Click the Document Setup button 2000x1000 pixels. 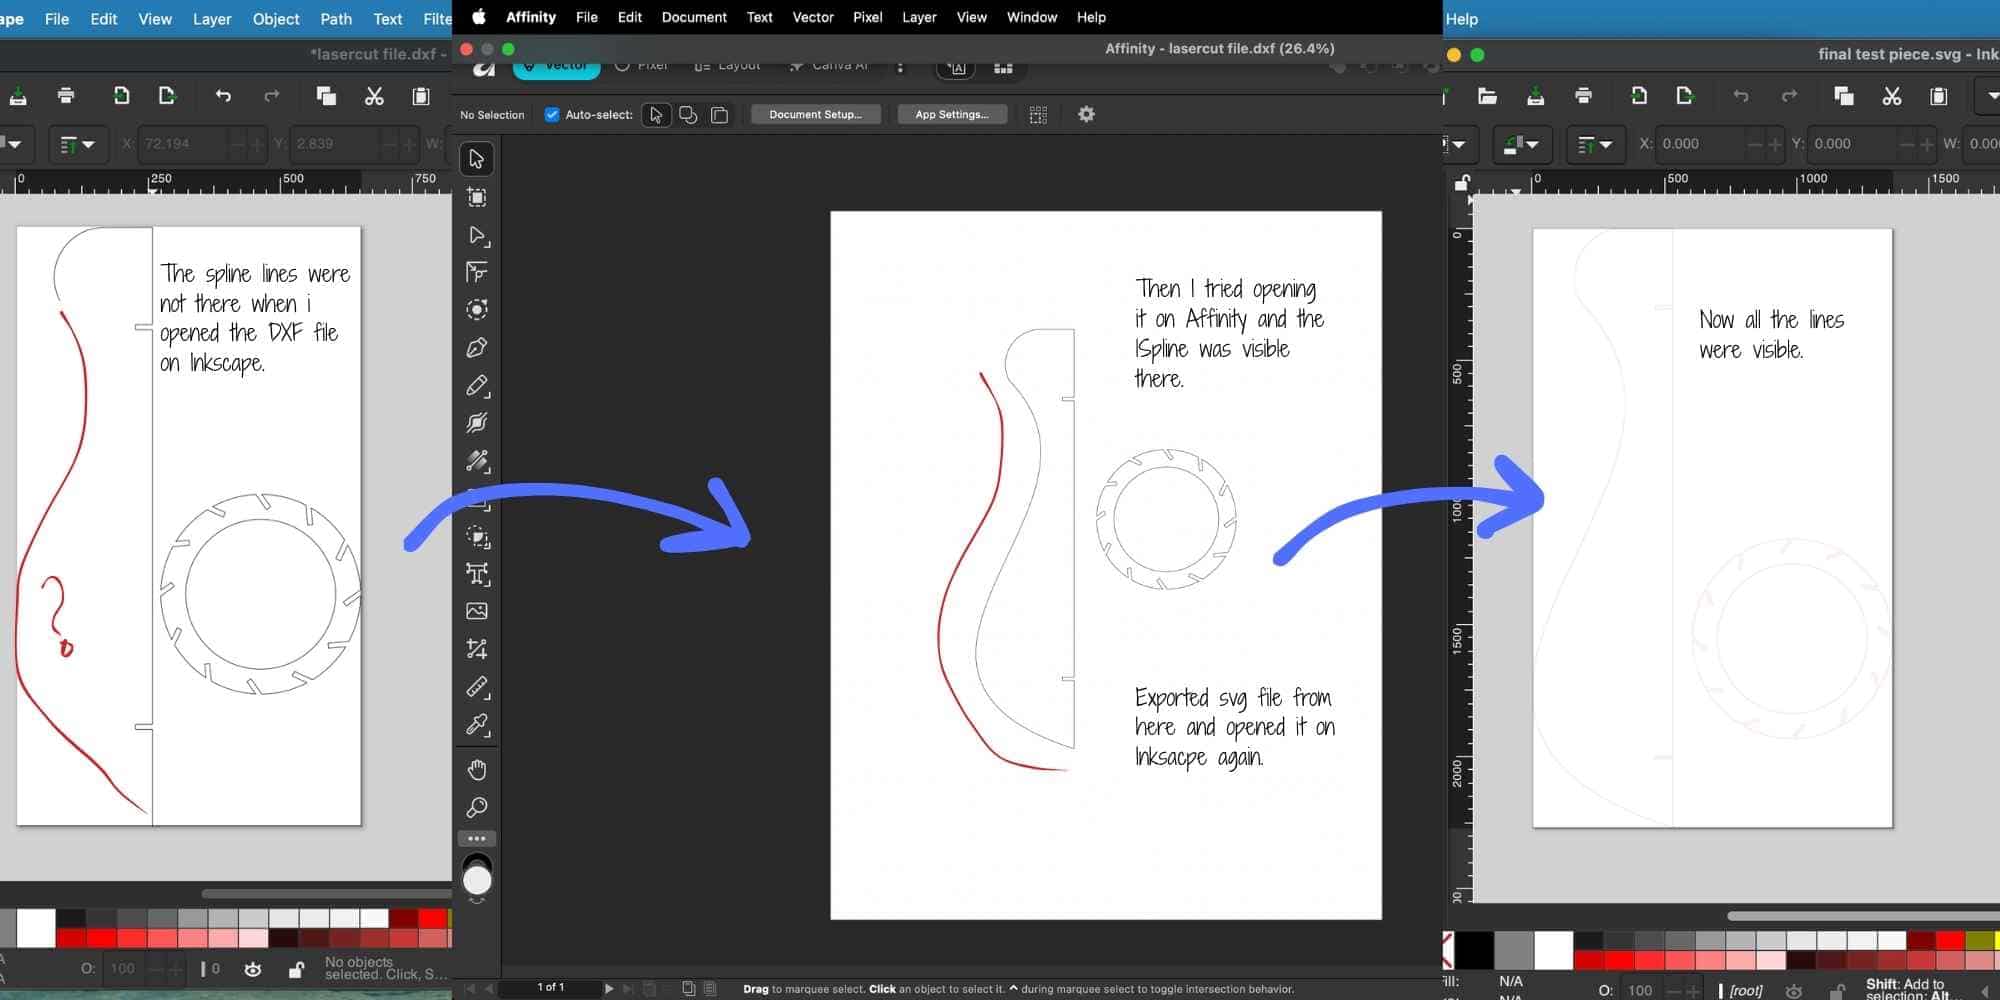(x=815, y=114)
